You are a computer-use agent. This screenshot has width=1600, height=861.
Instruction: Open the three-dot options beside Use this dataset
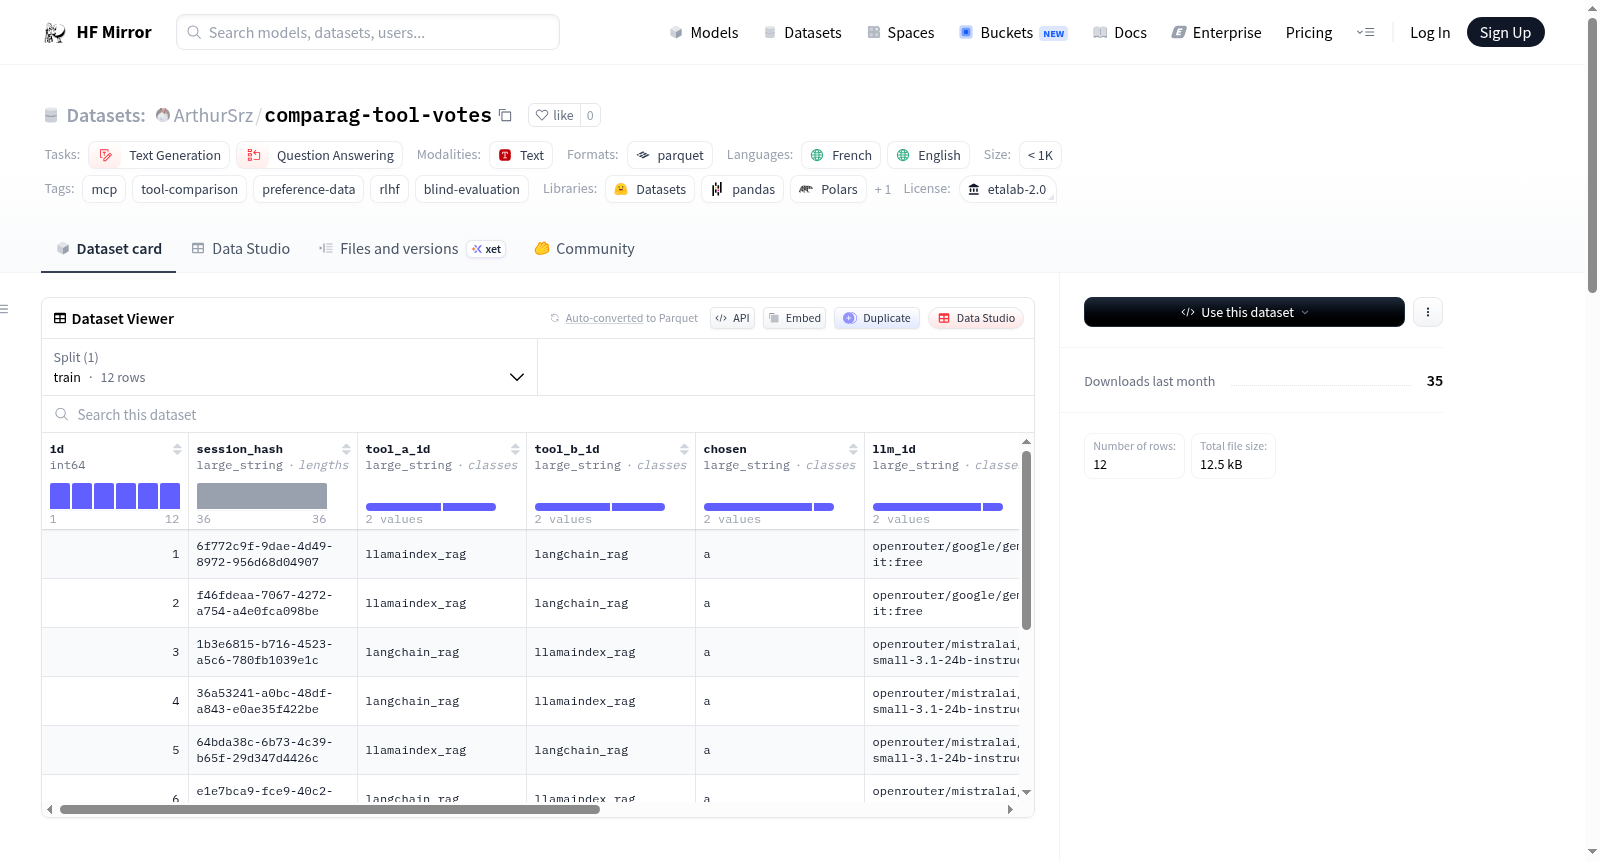coord(1428,312)
